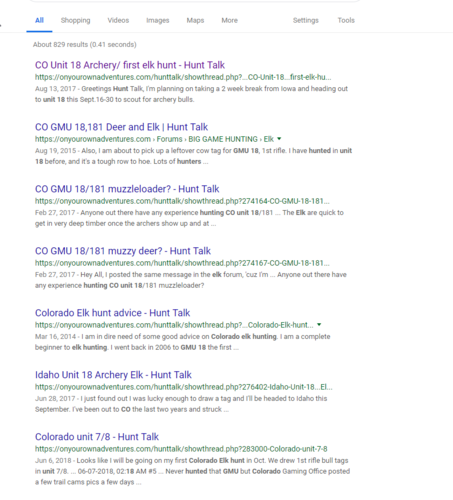The image size is (453, 500).
Task: Open search Tools options
Action: pyautogui.click(x=346, y=20)
